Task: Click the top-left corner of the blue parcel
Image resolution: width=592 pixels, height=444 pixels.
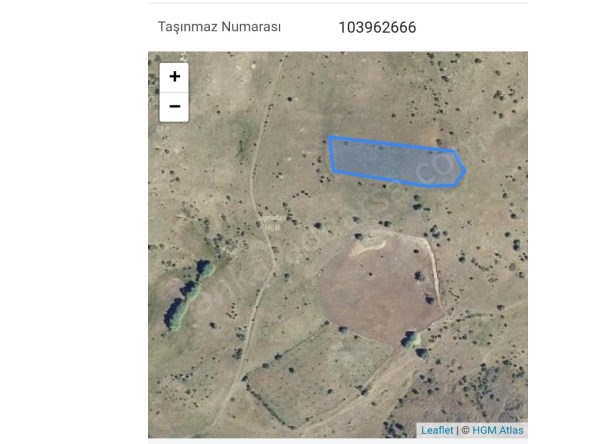Action: pos(330,138)
